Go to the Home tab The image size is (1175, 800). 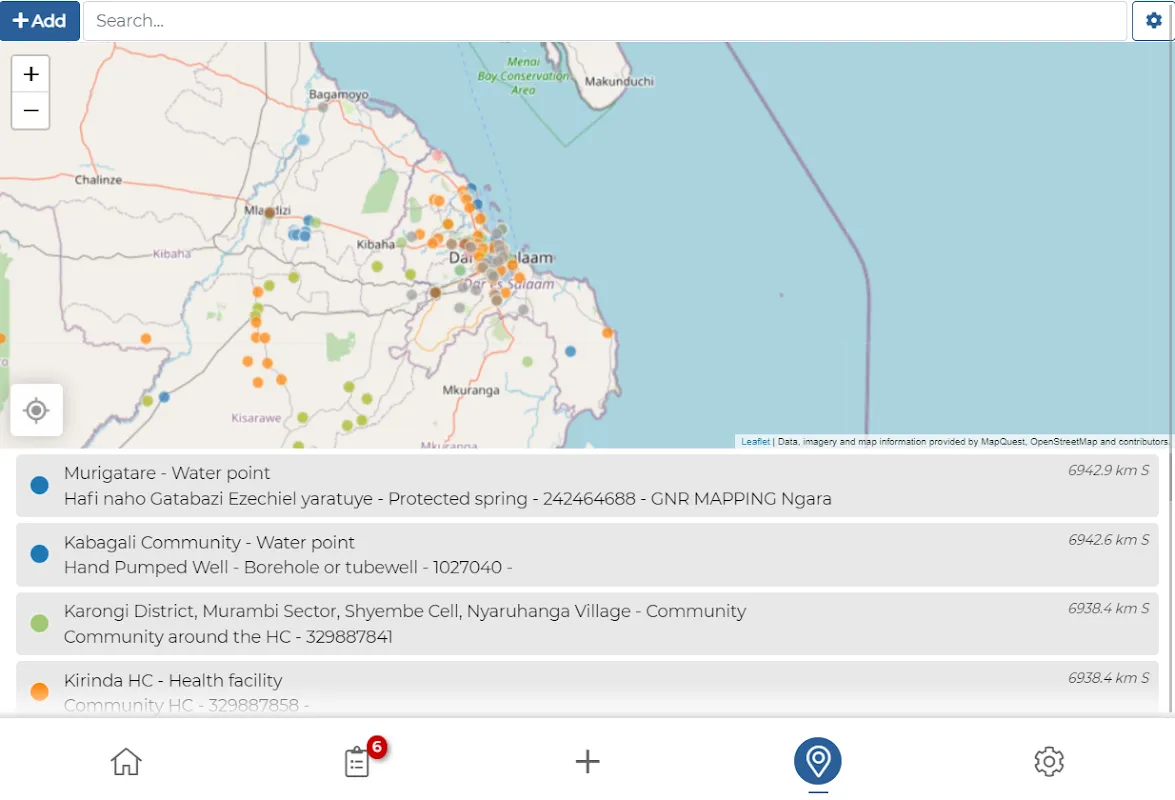126,761
